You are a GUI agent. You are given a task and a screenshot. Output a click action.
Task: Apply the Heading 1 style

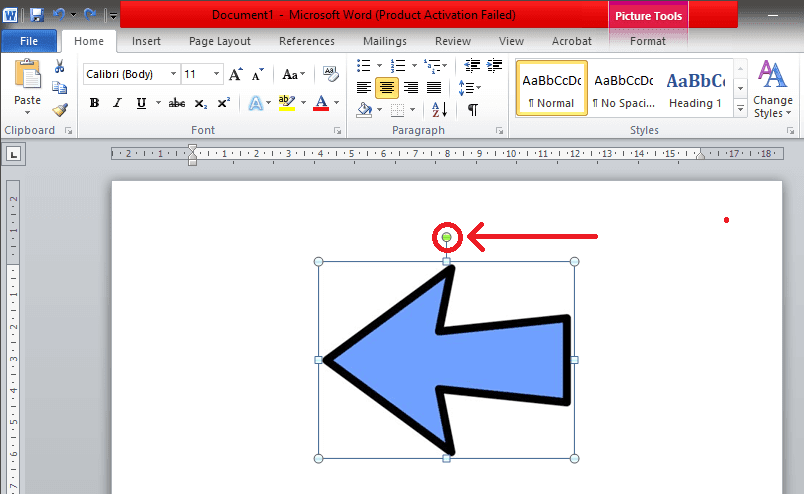click(x=695, y=88)
